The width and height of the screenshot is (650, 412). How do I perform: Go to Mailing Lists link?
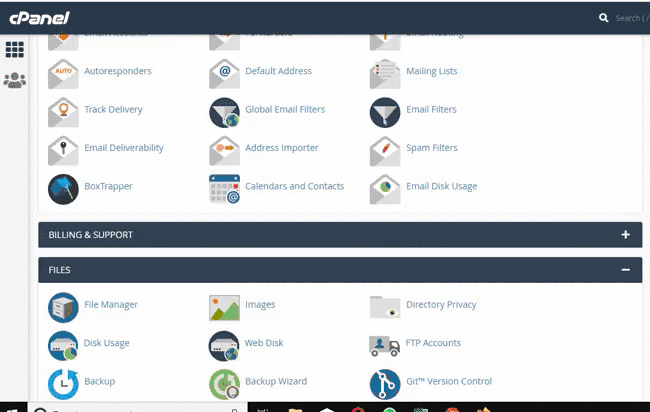click(432, 71)
